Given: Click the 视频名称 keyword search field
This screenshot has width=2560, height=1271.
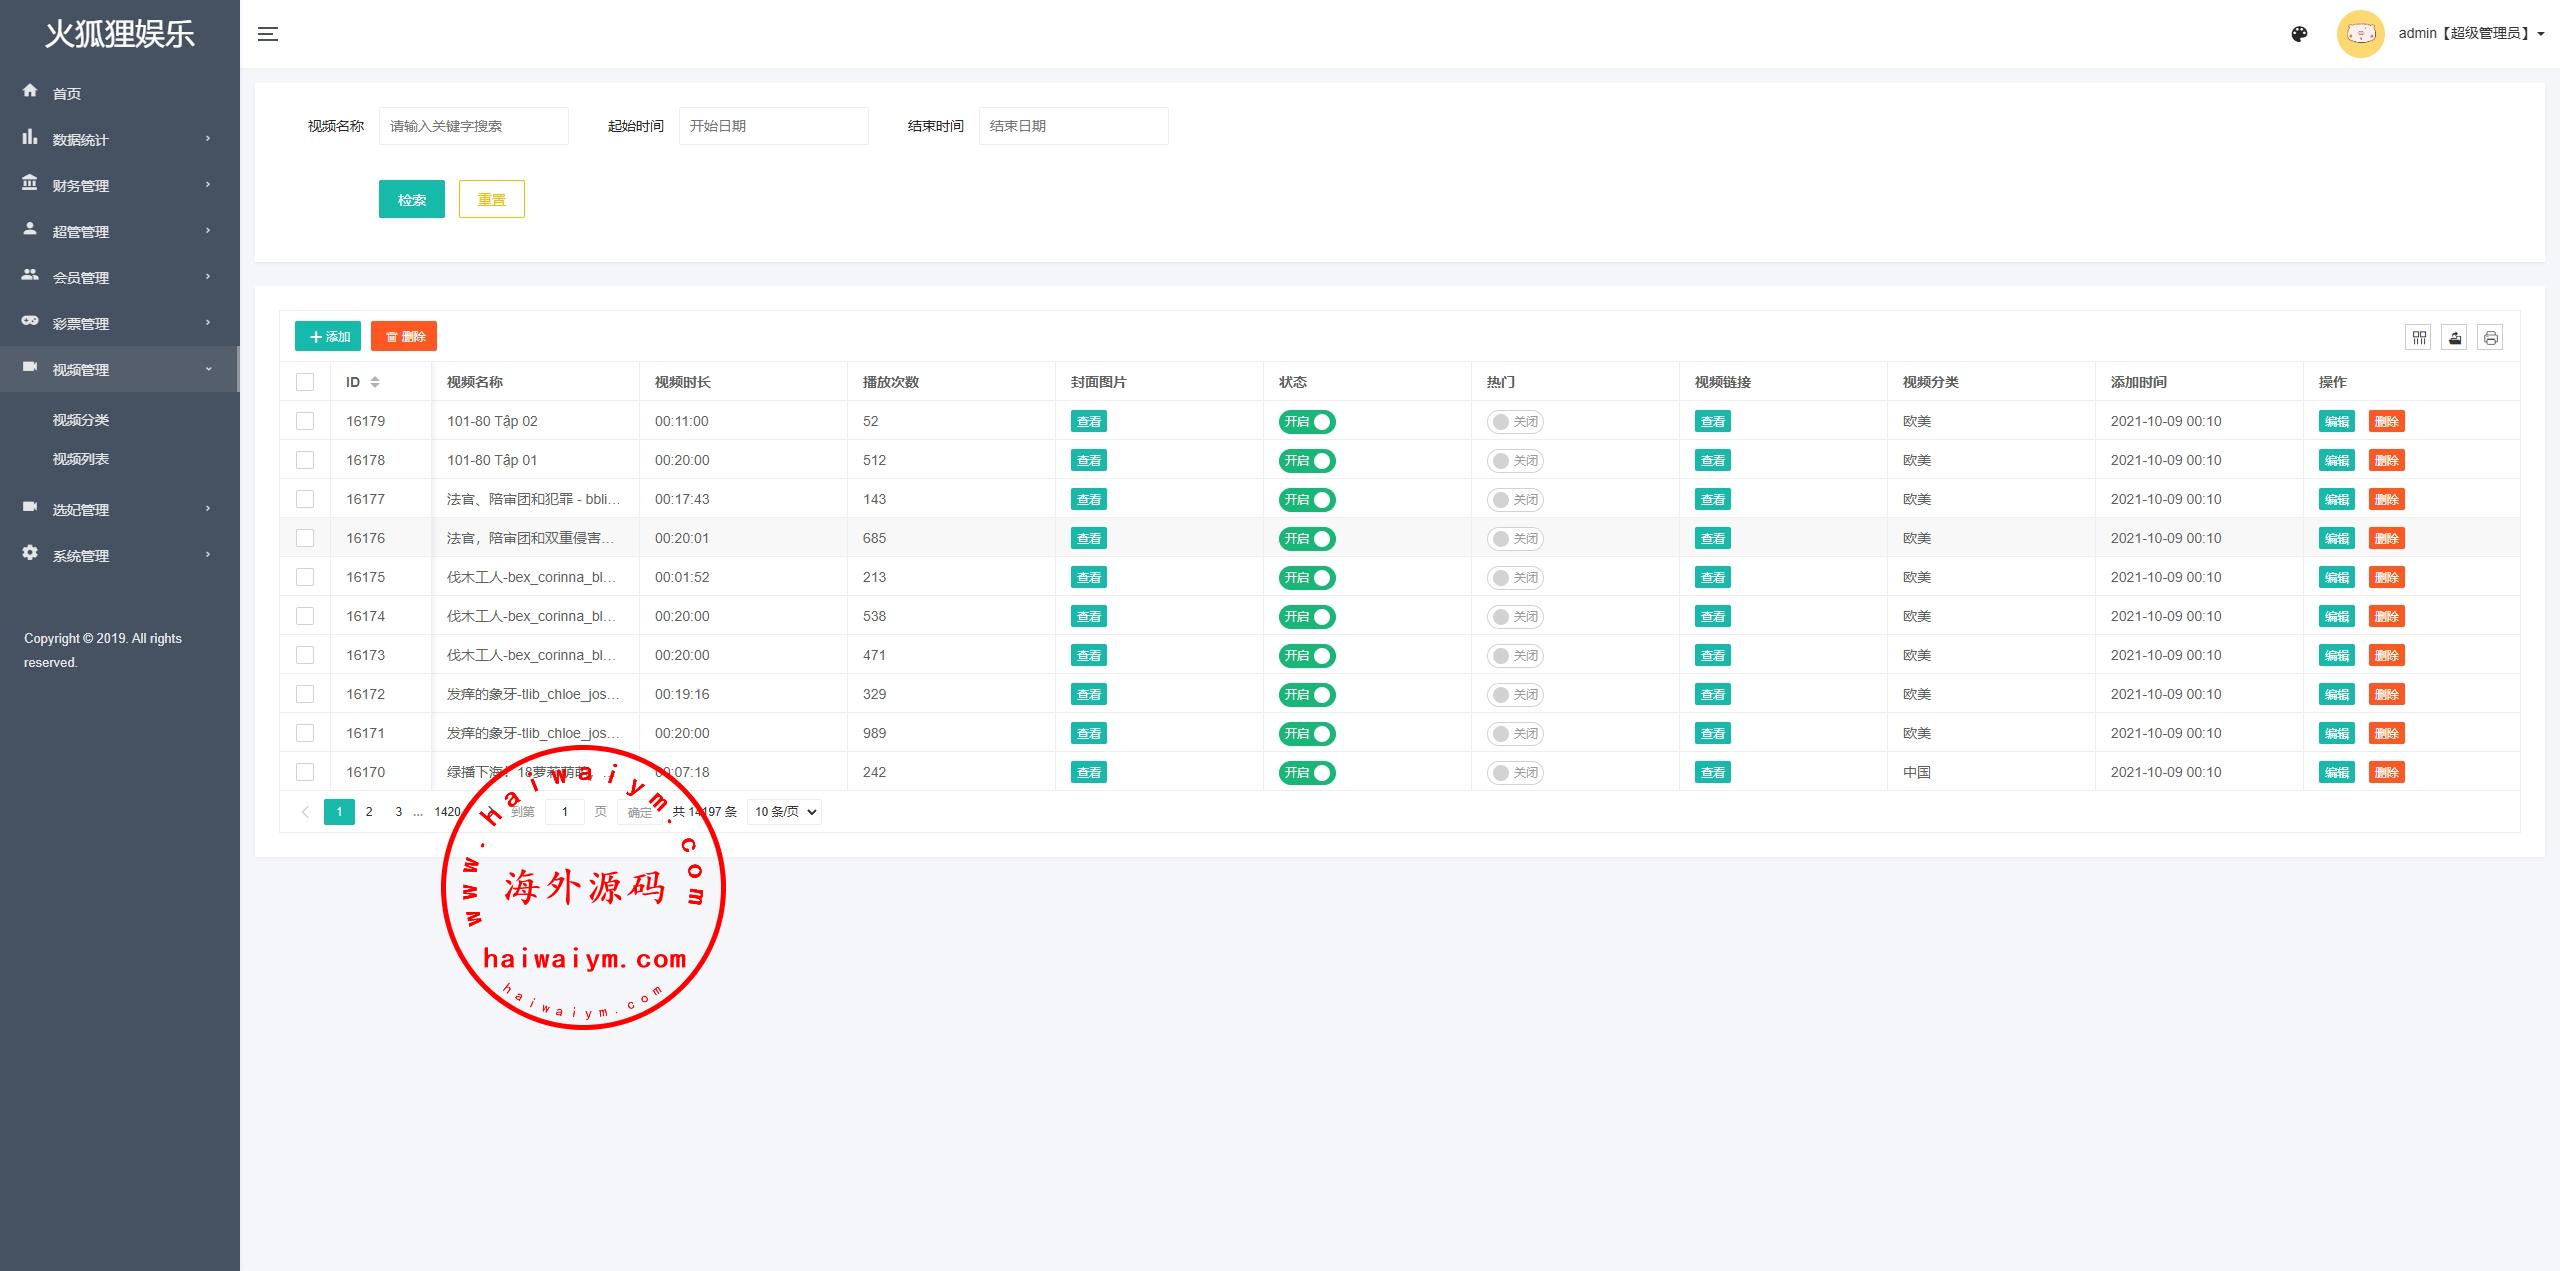Looking at the screenshot, I should coord(473,126).
